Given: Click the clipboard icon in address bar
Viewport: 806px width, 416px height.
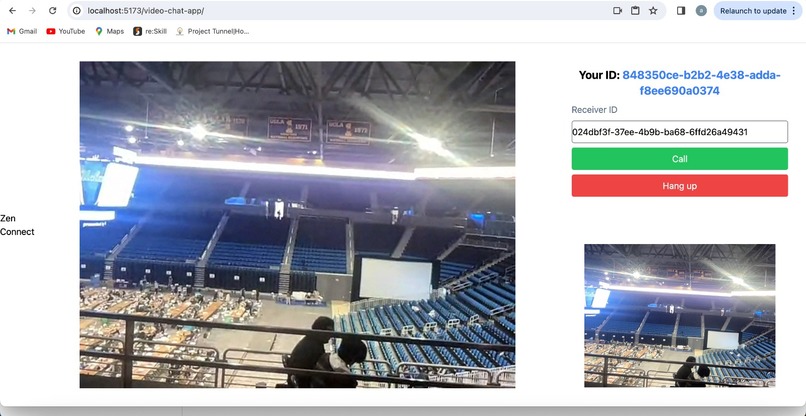Looking at the screenshot, I should pyautogui.click(x=635, y=11).
